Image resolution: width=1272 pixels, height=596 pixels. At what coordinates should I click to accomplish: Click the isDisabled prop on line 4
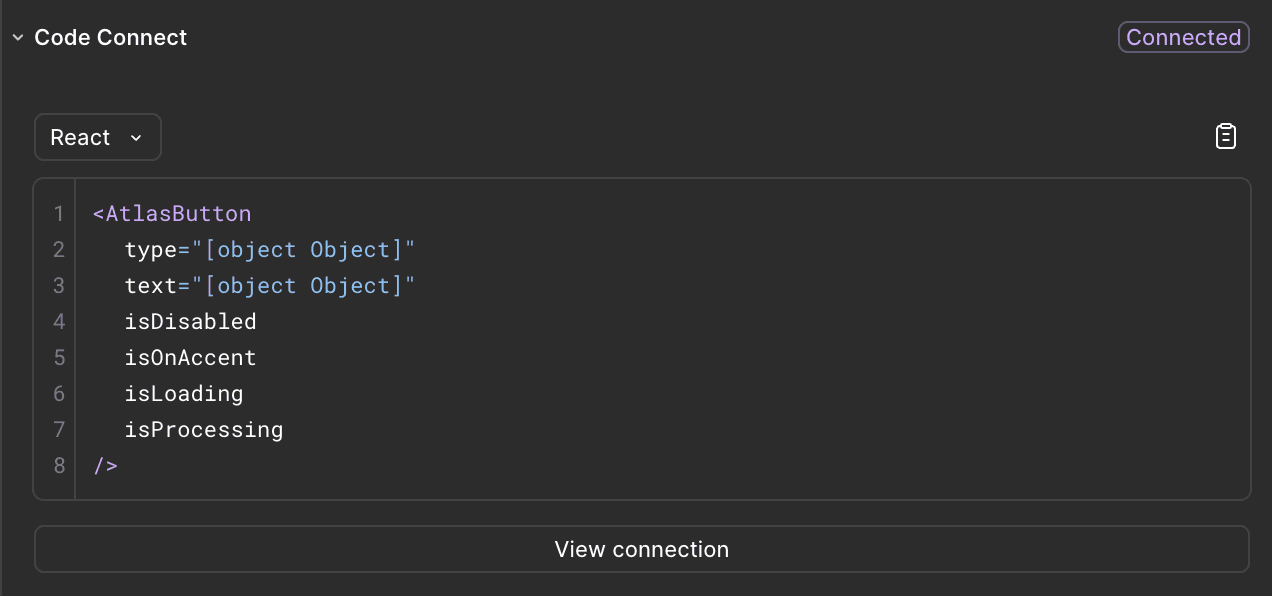coord(190,321)
